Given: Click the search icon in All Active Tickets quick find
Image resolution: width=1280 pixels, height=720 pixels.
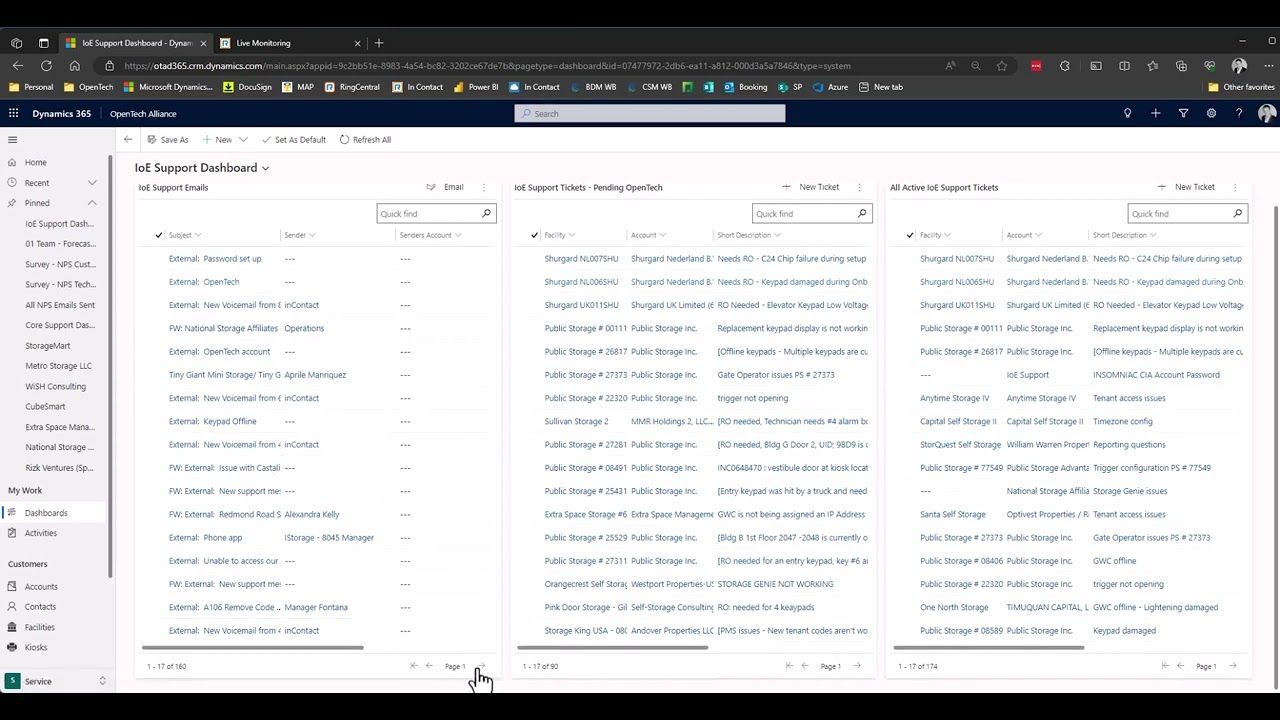Looking at the screenshot, I should point(1237,213).
